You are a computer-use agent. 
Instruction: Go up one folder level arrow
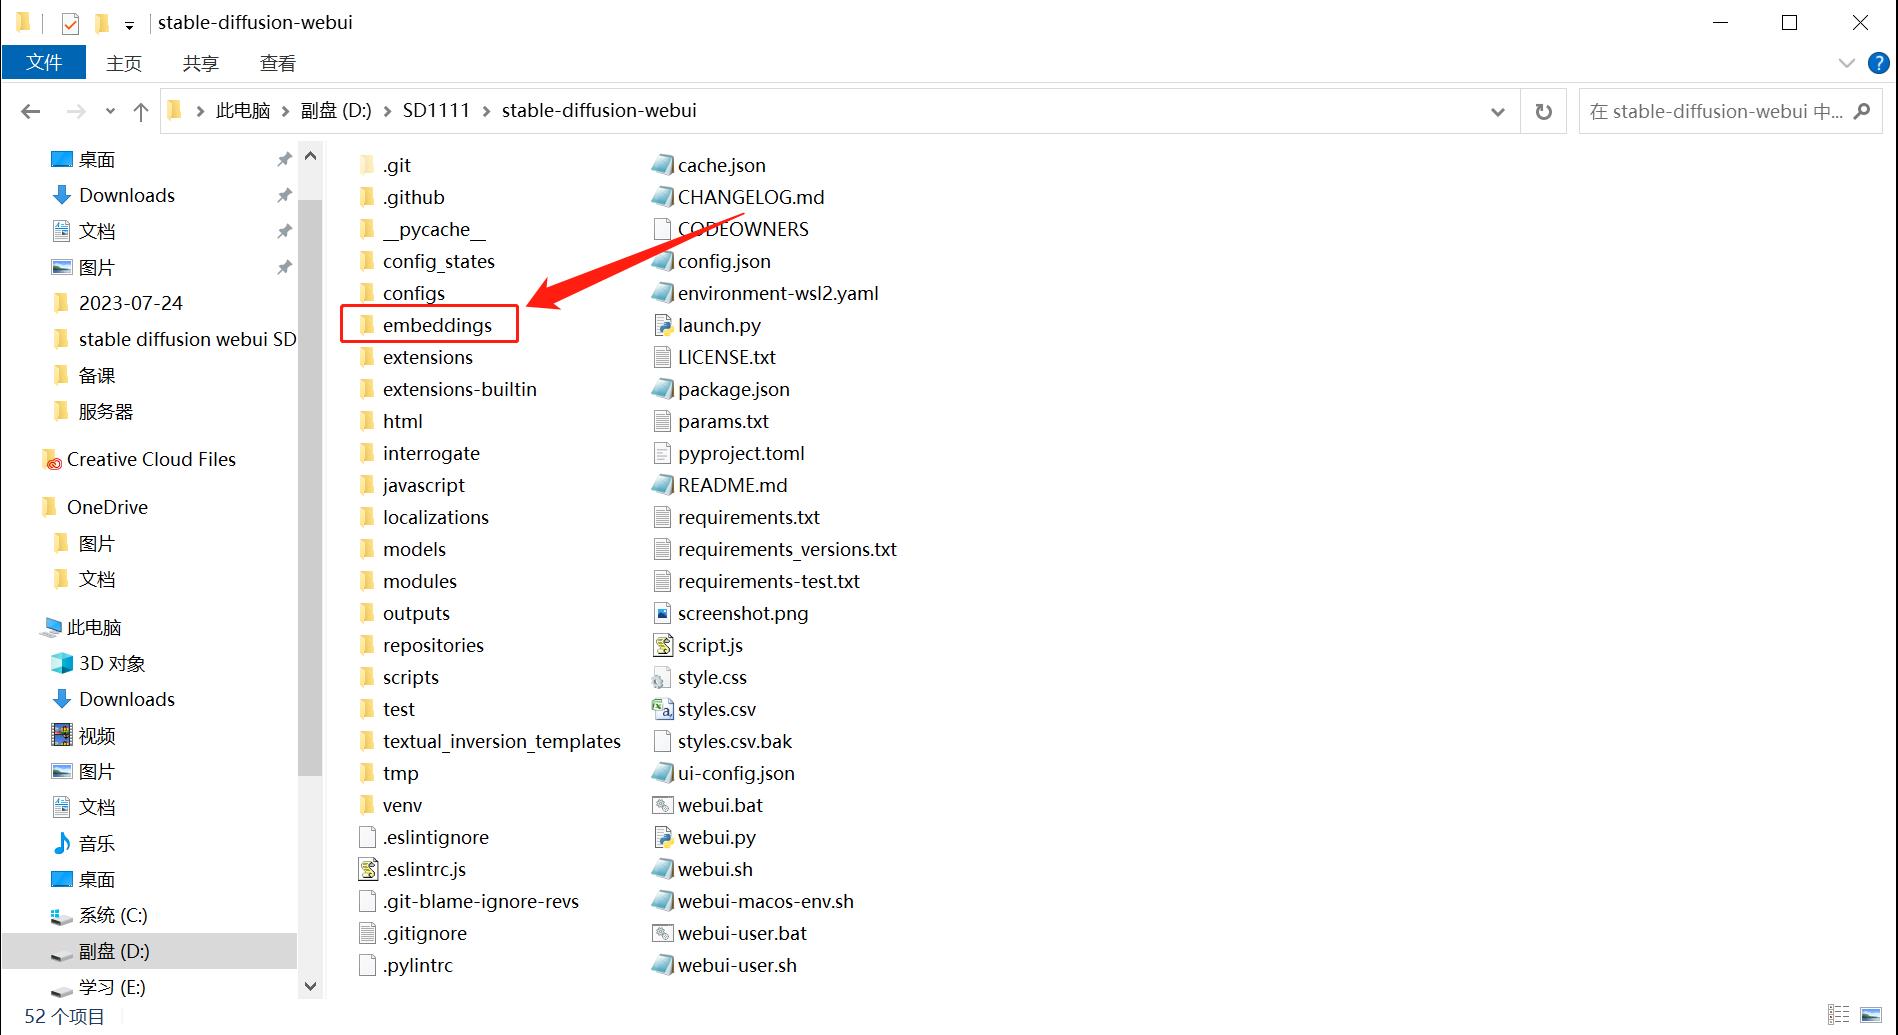coord(141,112)
